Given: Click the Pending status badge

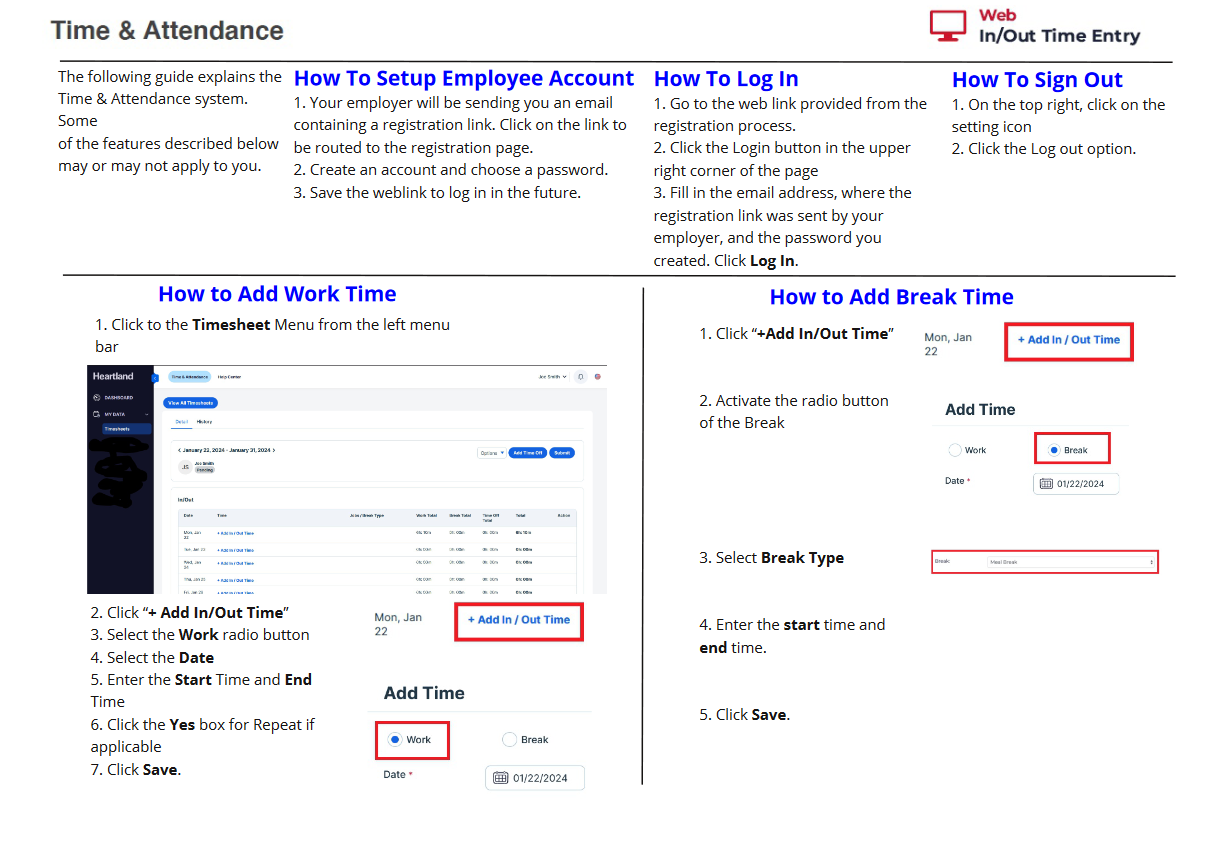Looking at the screenshot, I should pyautogui.click(x=204, y=470).
